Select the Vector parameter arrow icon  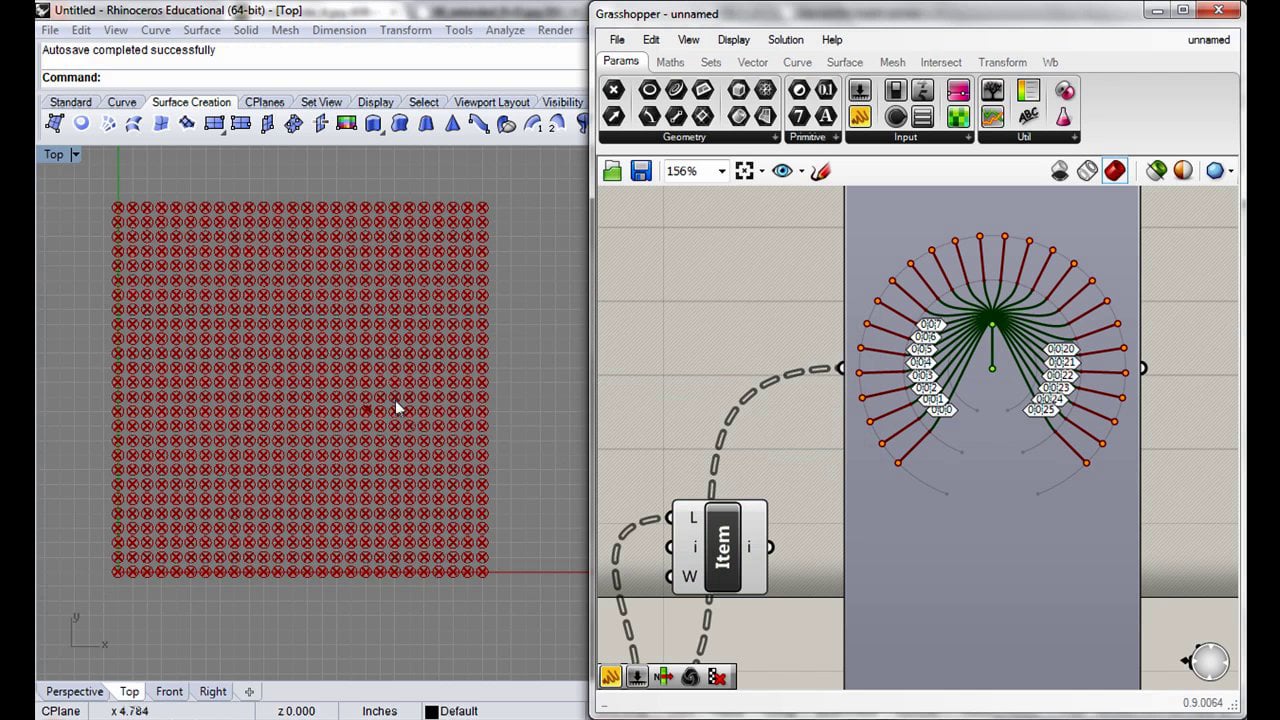pyautogui.click(x=614, y=116)
